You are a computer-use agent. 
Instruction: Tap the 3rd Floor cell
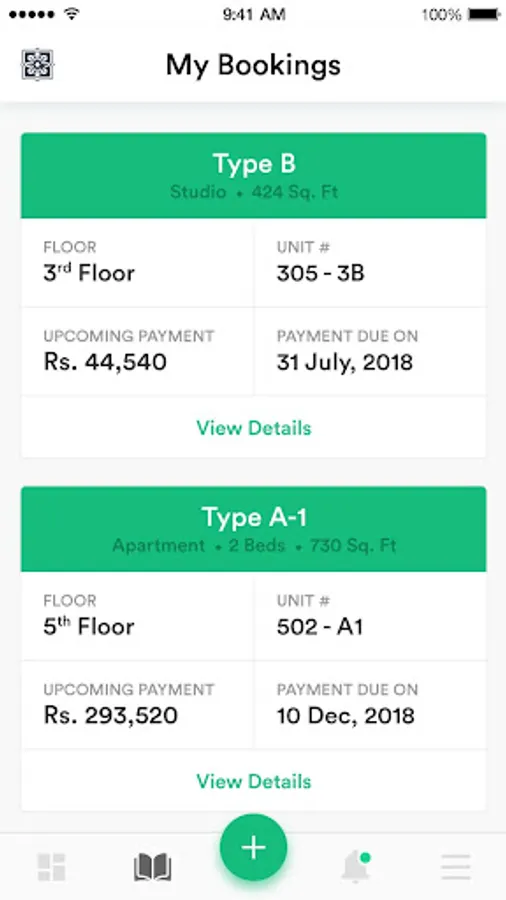pos(137,263)
